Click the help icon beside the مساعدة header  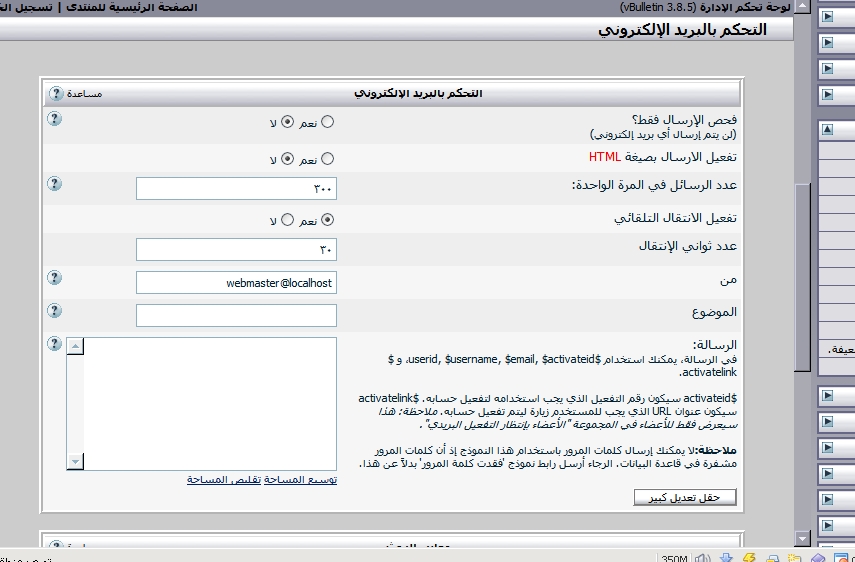(54, 93)
